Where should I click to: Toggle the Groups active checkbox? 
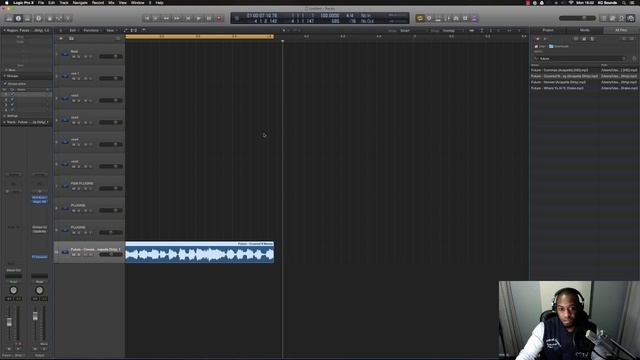[x=5, y=84]
